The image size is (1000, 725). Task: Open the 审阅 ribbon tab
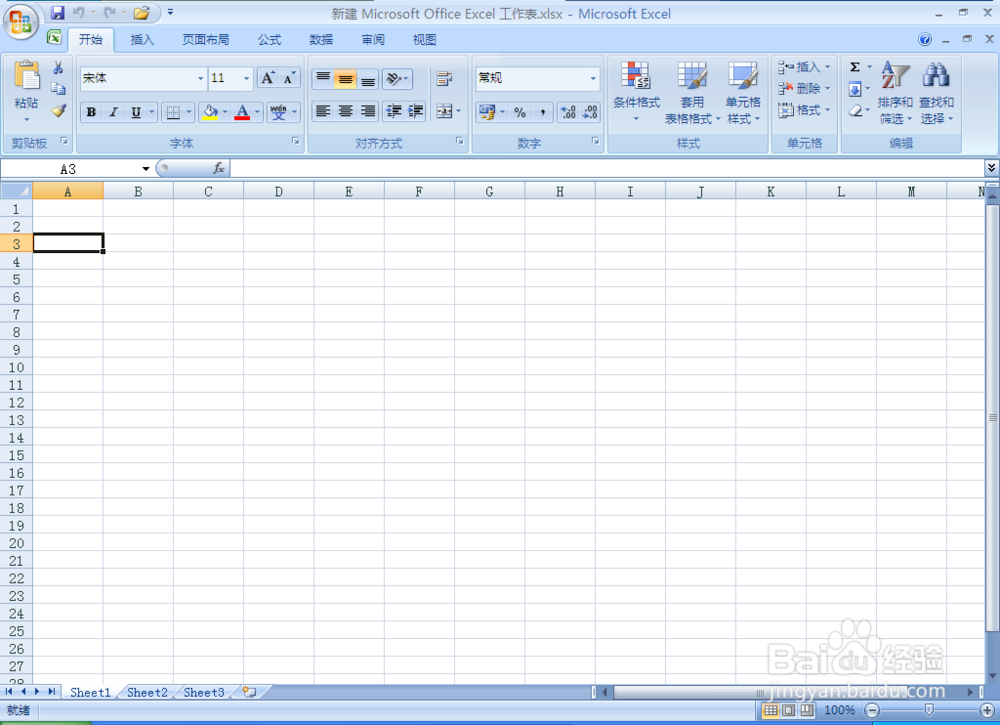[372, 40]
